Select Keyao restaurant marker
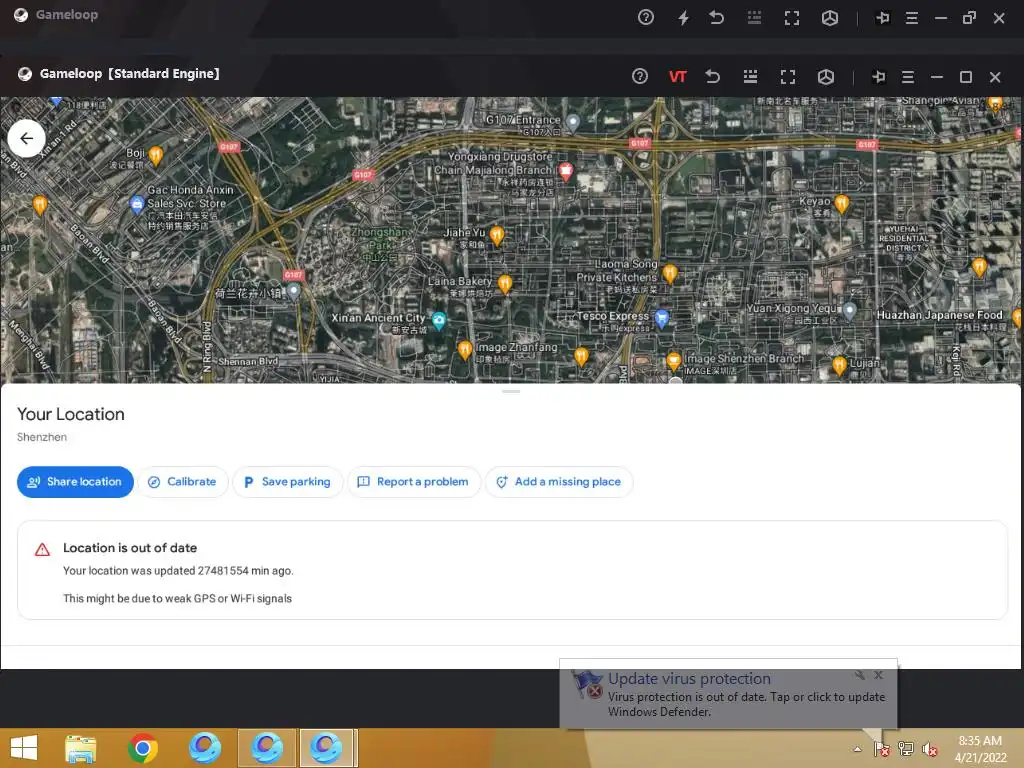Screen dimensions: 1024x768 (x=842, y=204)
